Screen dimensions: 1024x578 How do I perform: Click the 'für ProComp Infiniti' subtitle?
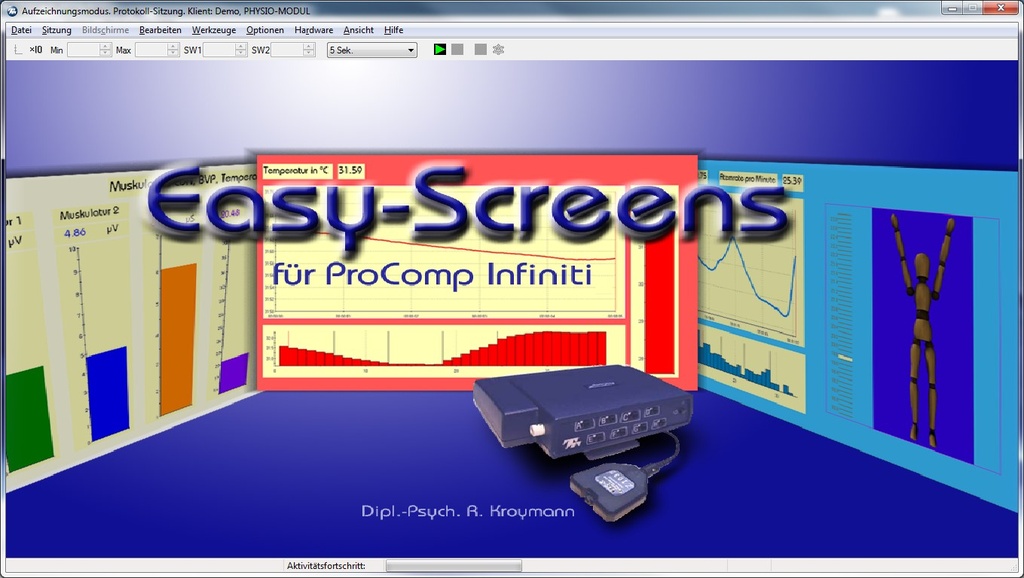[x=432, y=274]
